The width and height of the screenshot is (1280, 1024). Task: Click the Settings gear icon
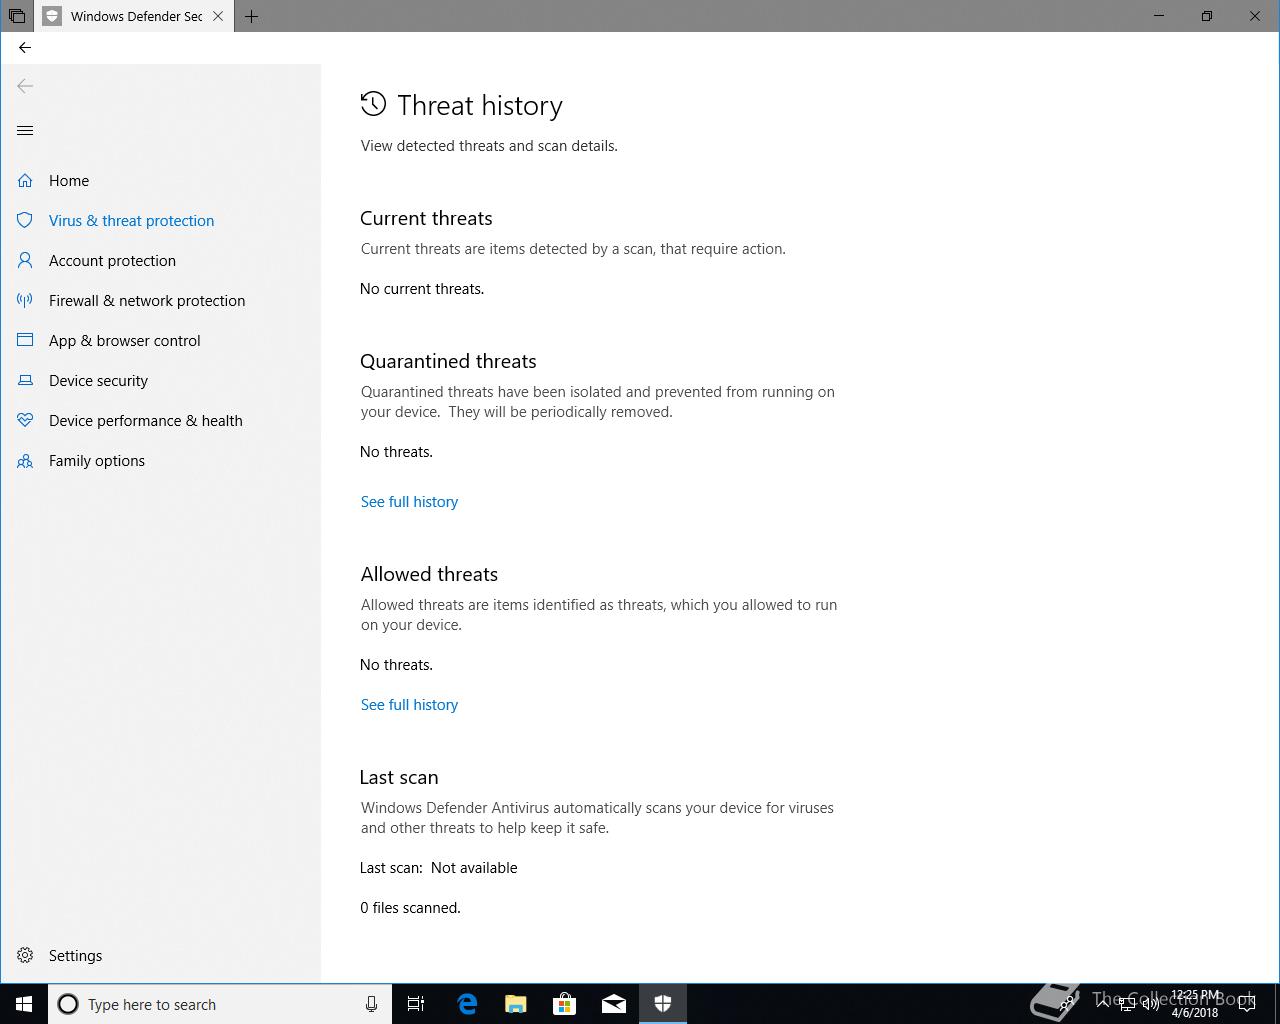[25, 955]
